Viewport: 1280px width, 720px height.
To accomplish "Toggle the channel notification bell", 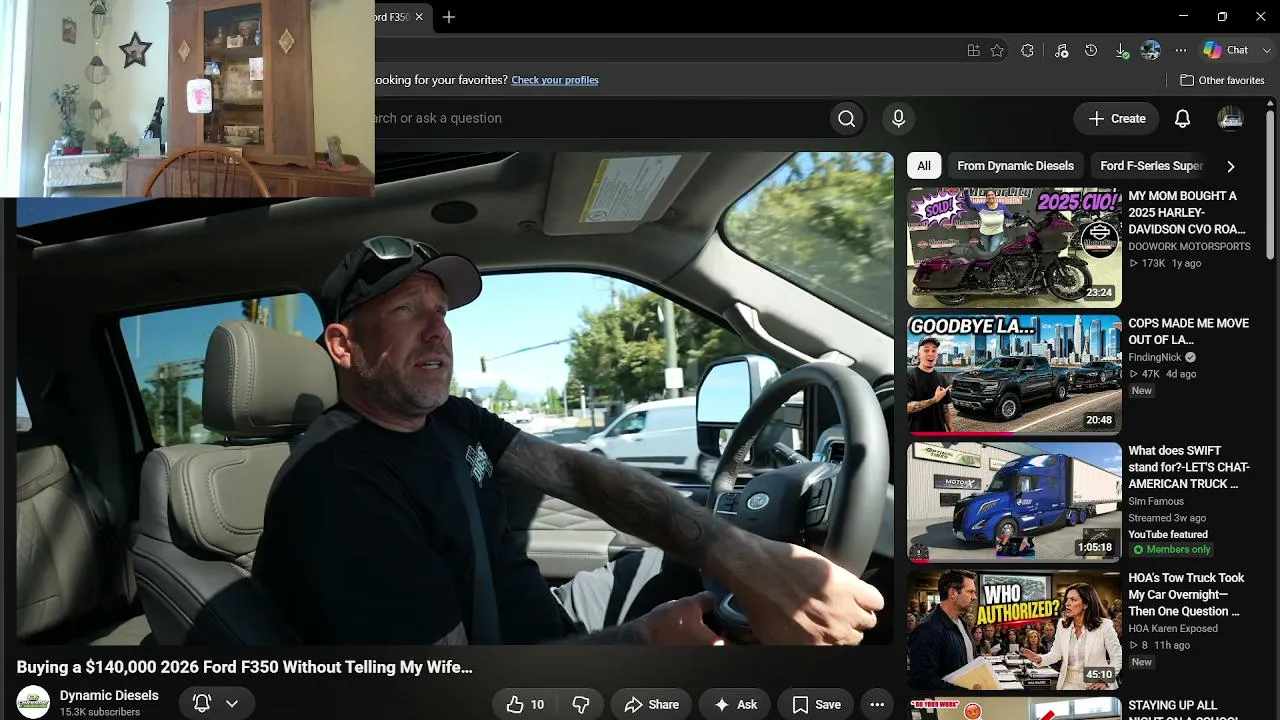I will point(202,704).
